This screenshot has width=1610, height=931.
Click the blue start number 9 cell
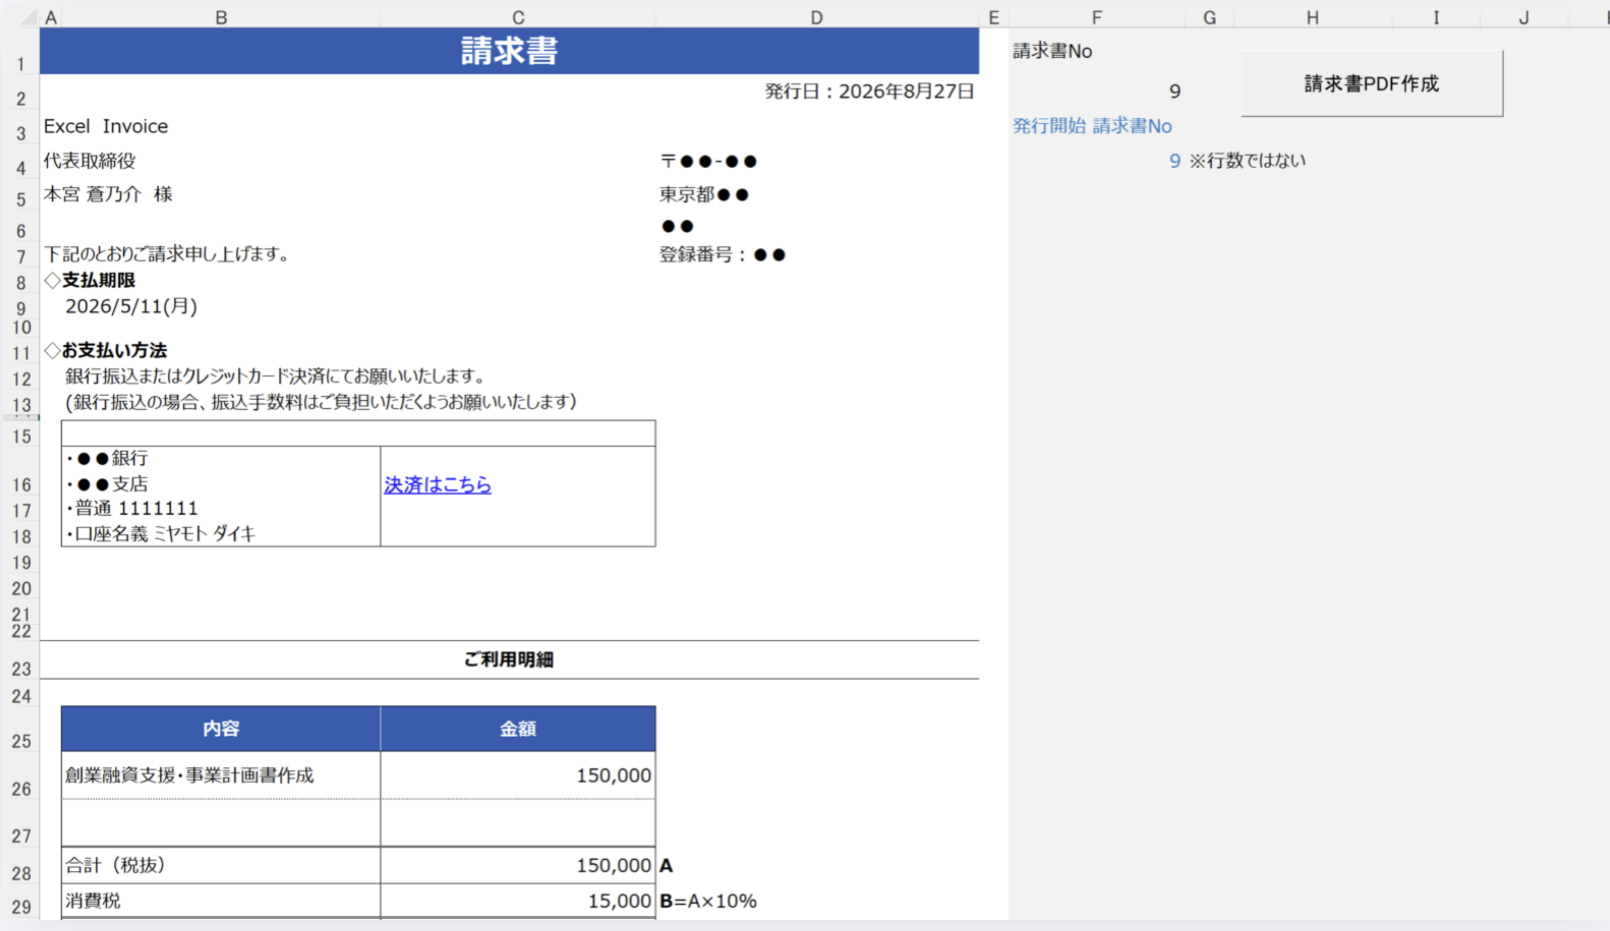pos(1175,161)
